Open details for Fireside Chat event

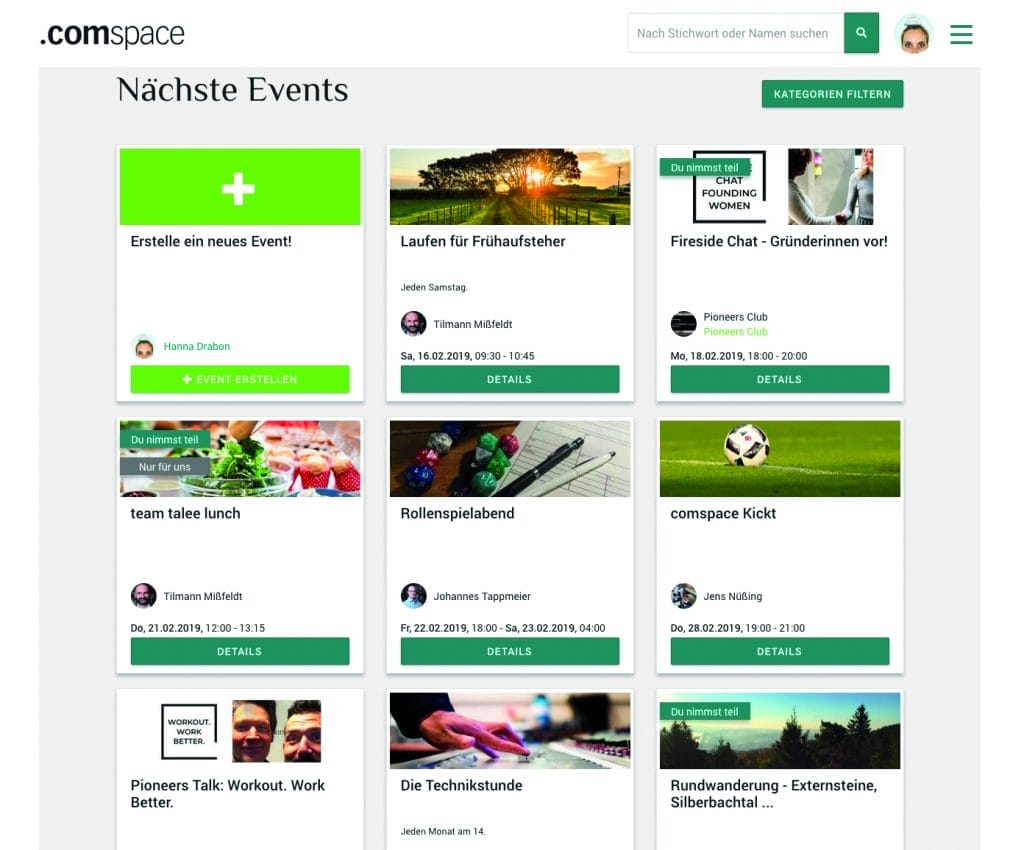click(x=779, y=379)
